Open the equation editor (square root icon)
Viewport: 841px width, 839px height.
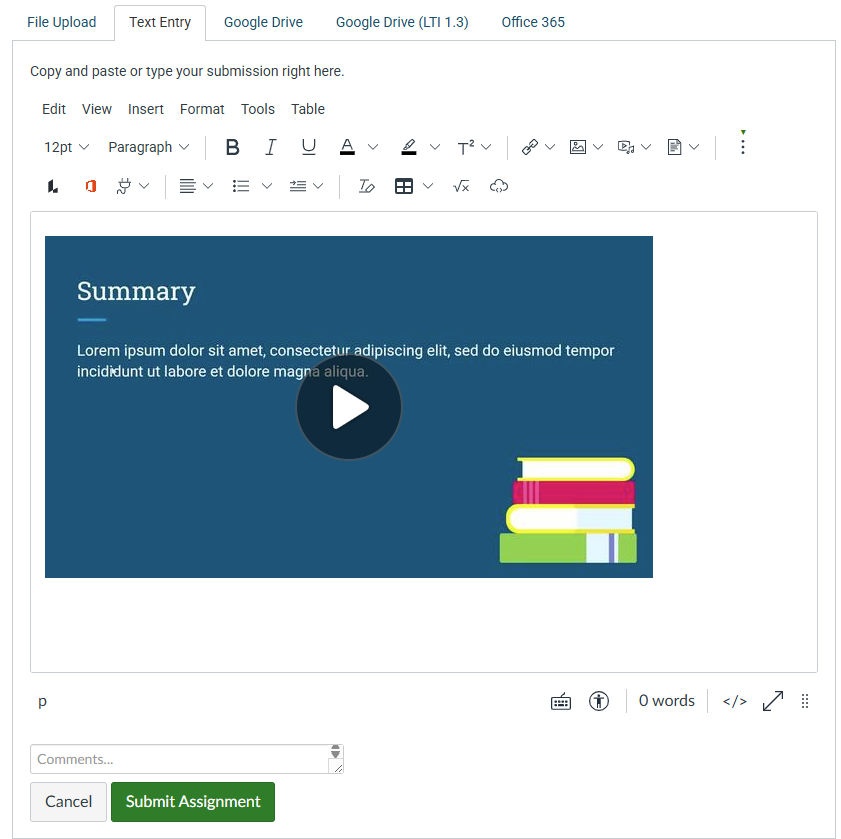point(461,186)
